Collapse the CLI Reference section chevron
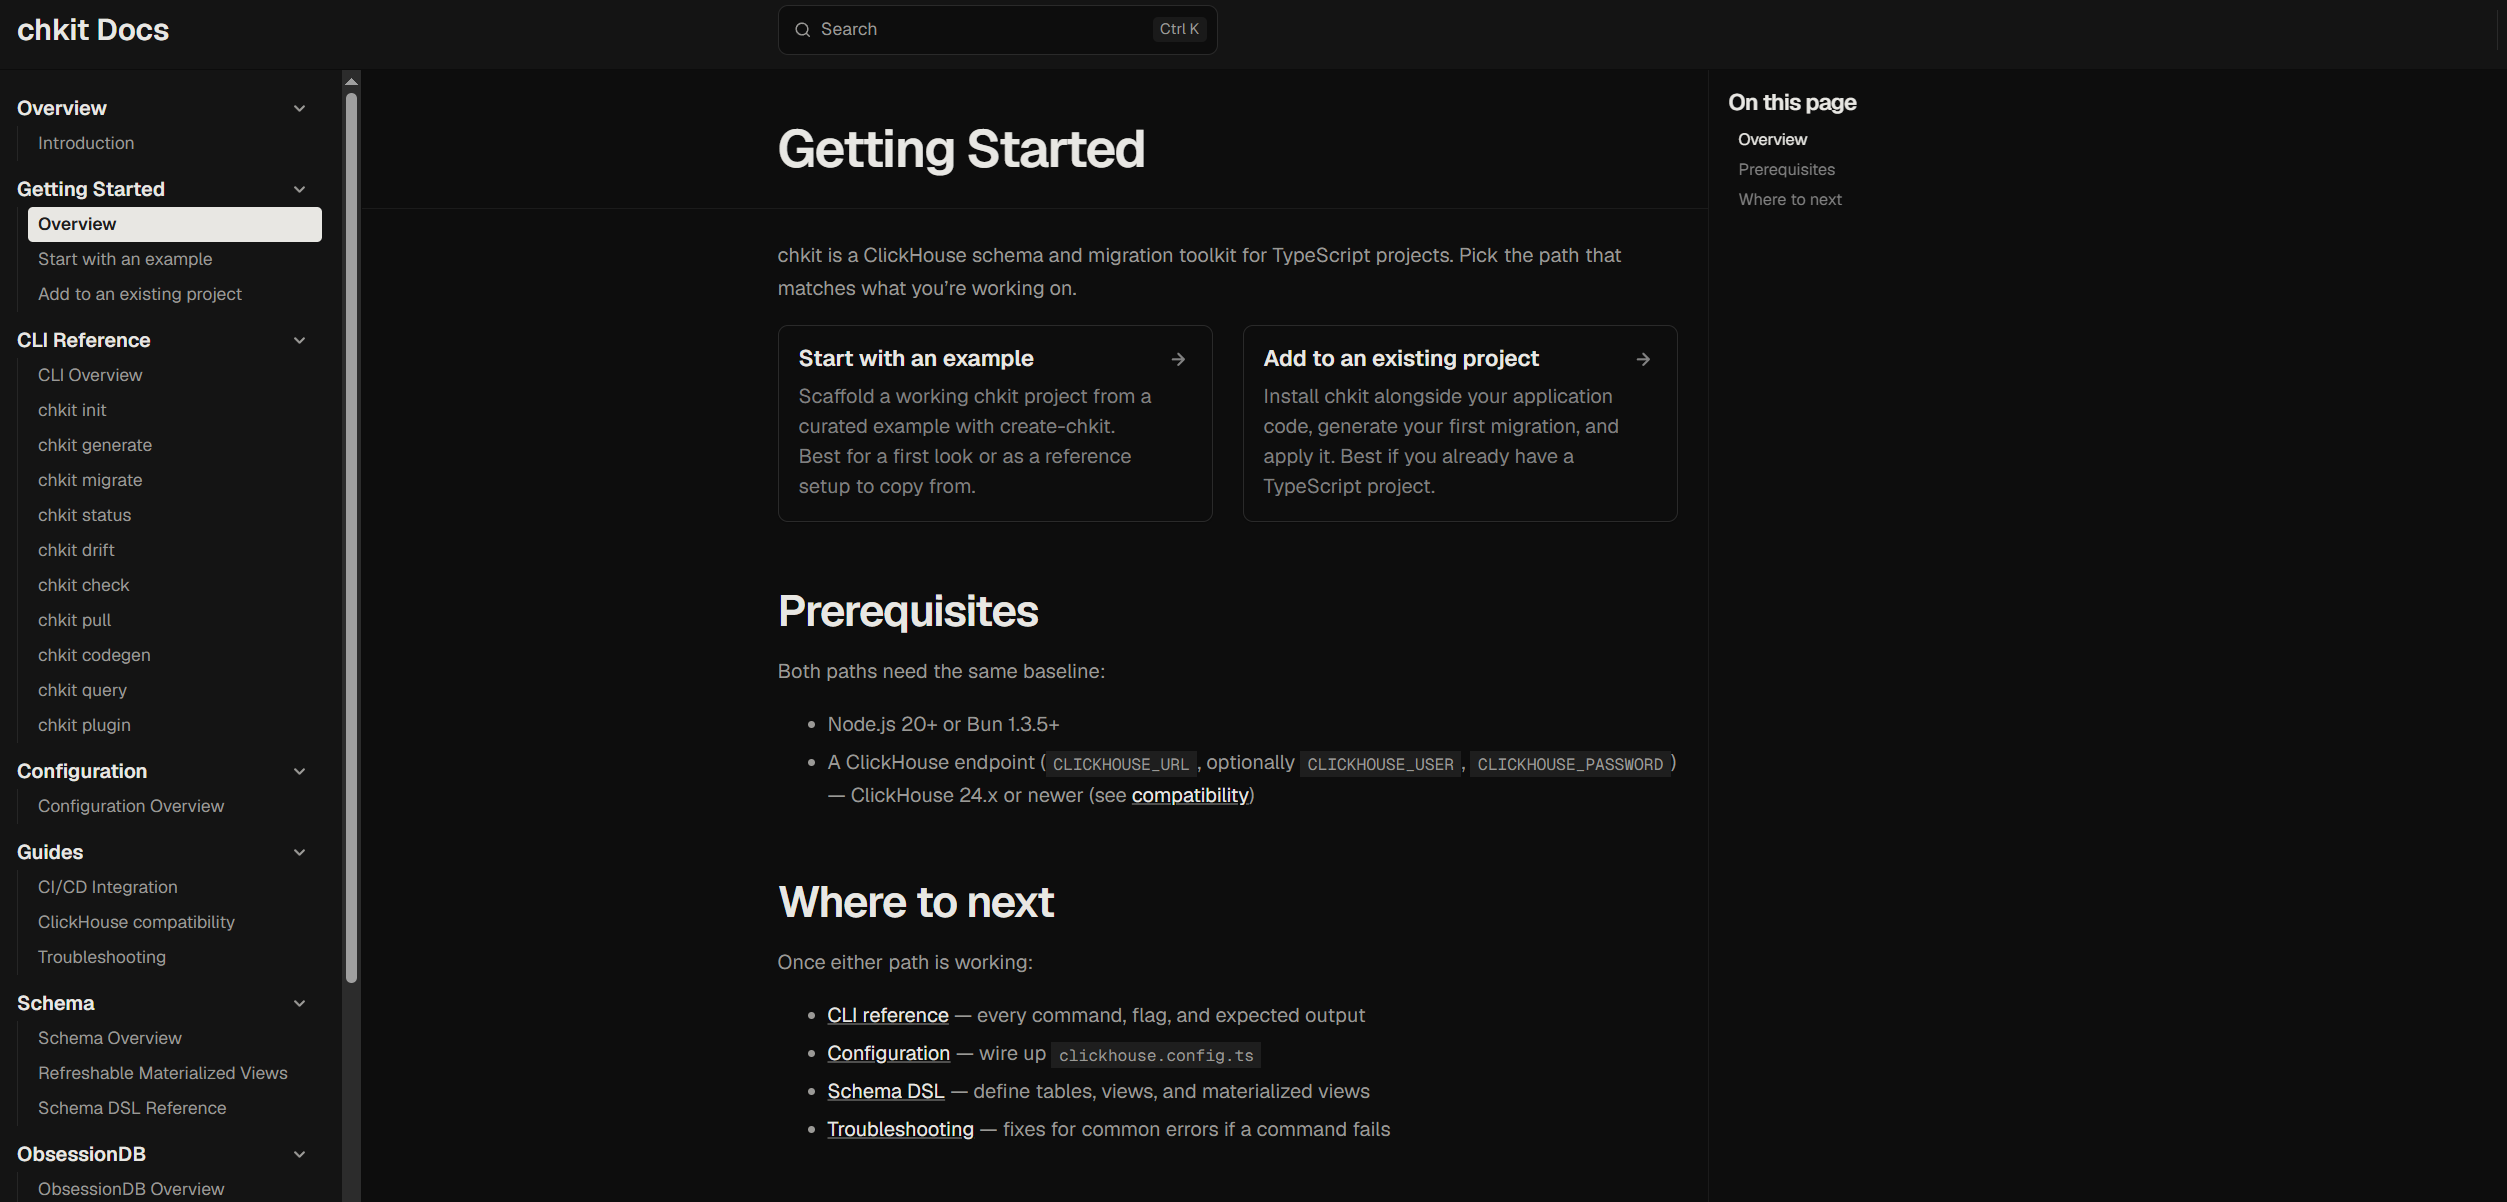Screen dimensions: 2507x1202 pyautogui.click(x=299, y=340)
